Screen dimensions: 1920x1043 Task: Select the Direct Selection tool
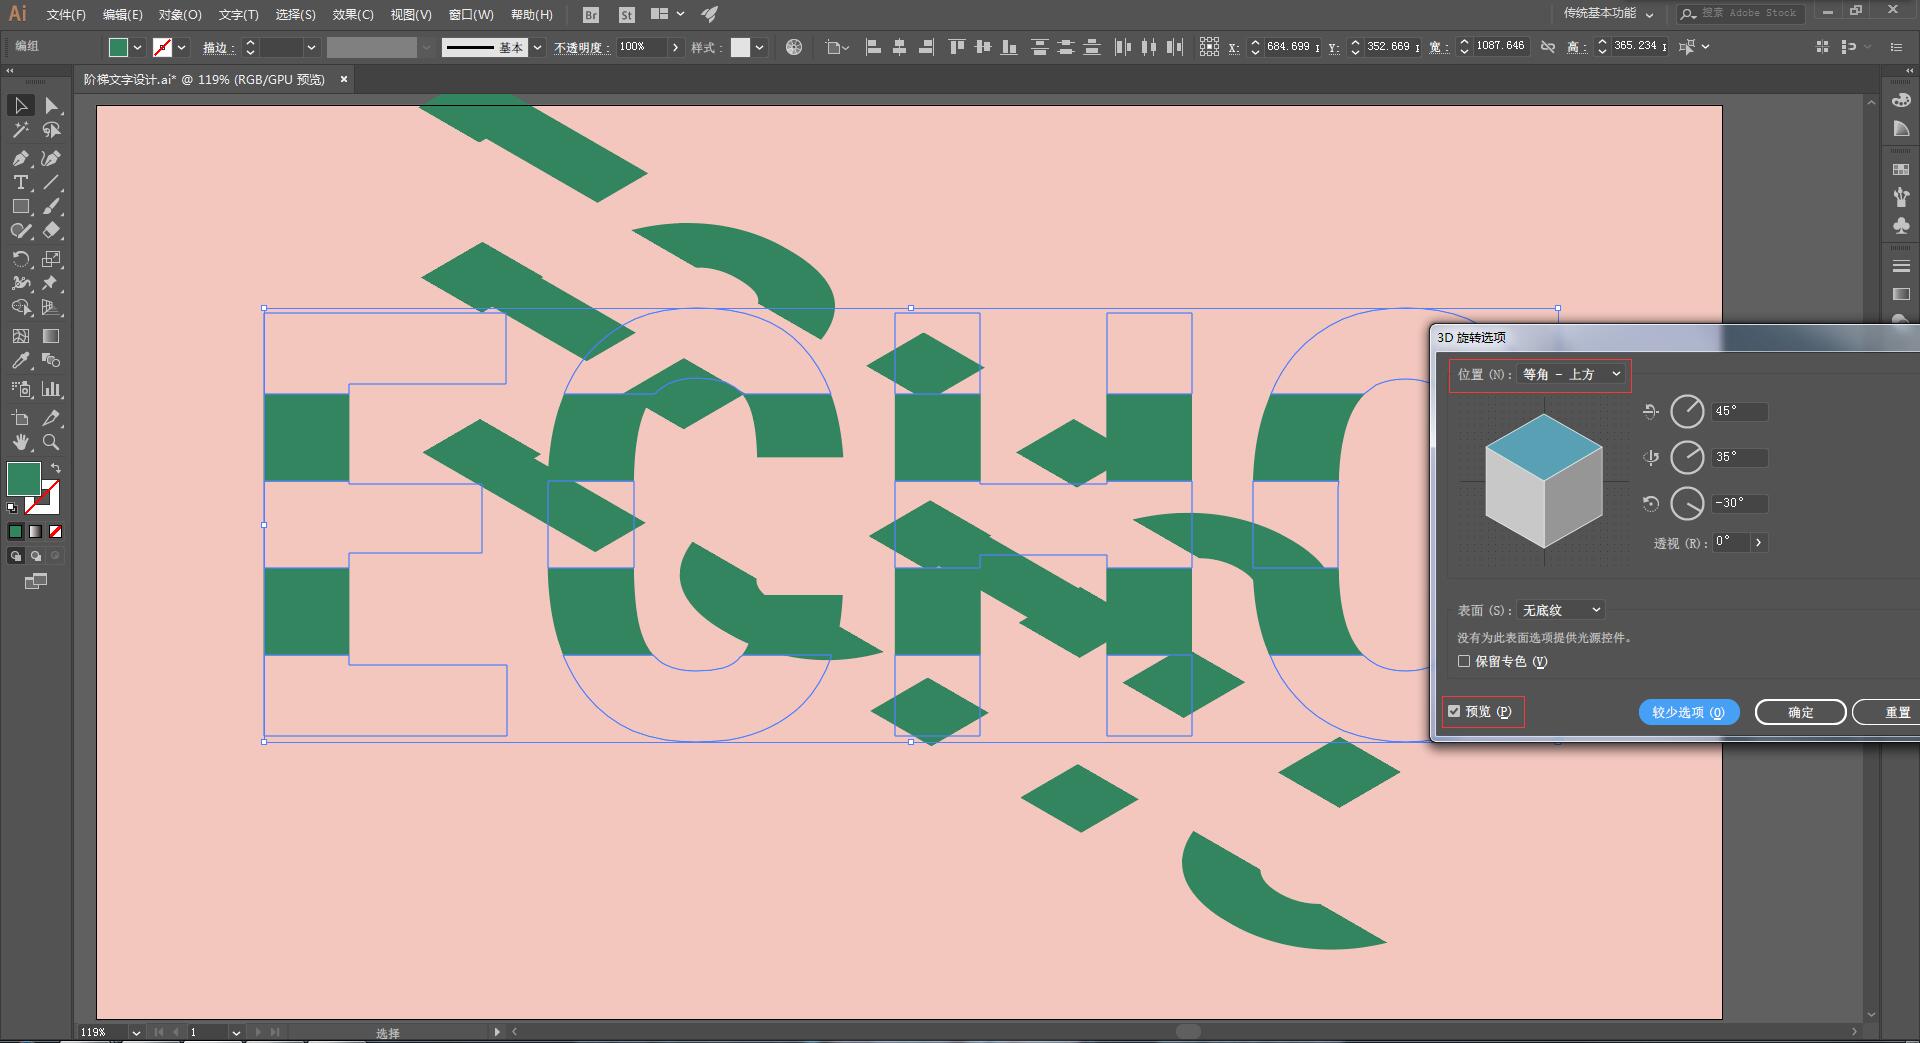click(x=51, y=105)
